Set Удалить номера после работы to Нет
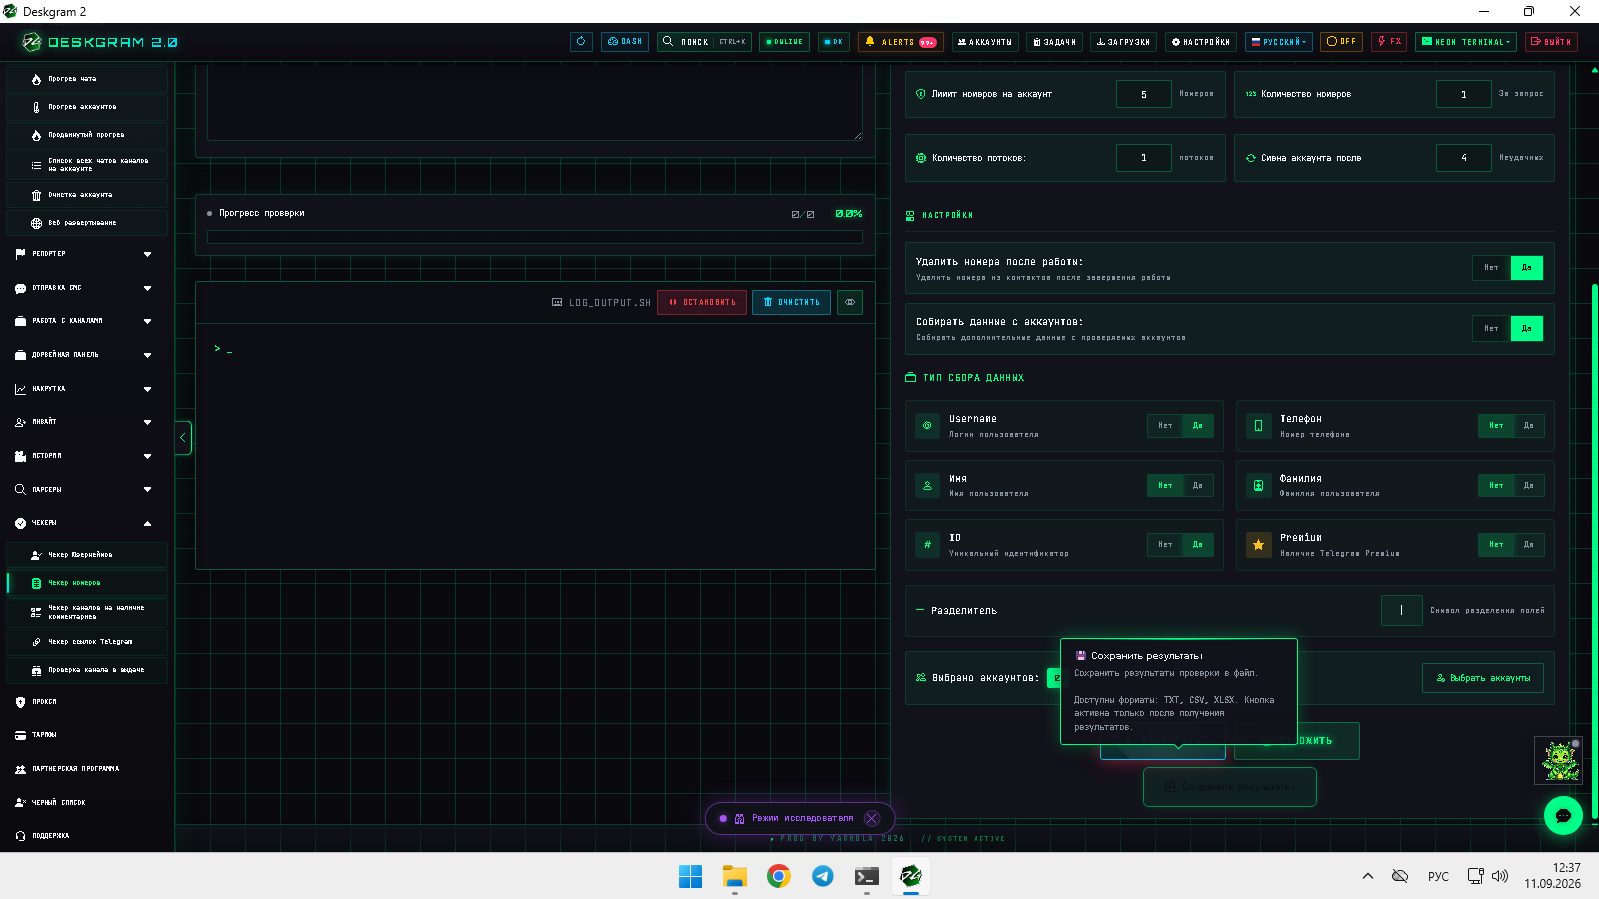This screenshot has width=1599, height=899. coord(1491,268)
